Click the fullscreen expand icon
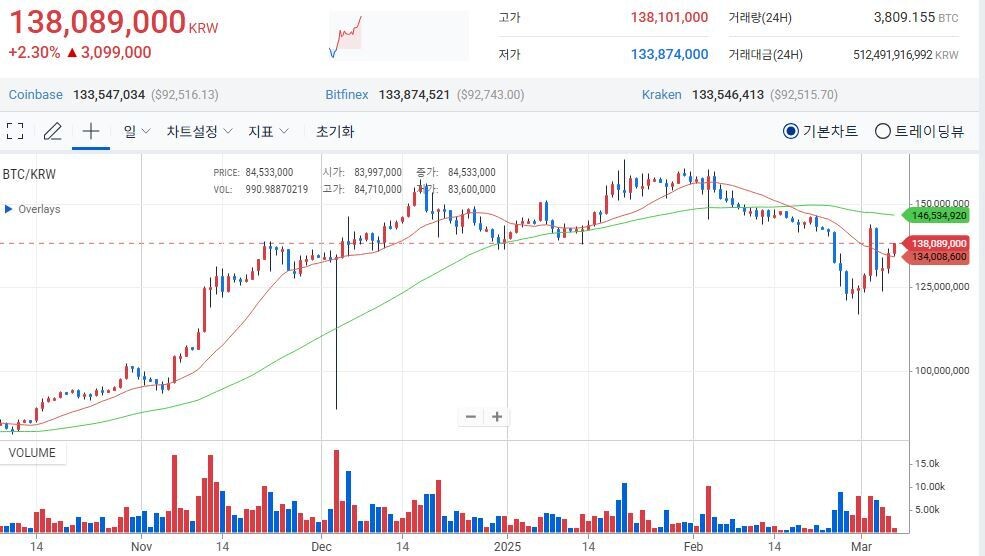 [15, 131]
